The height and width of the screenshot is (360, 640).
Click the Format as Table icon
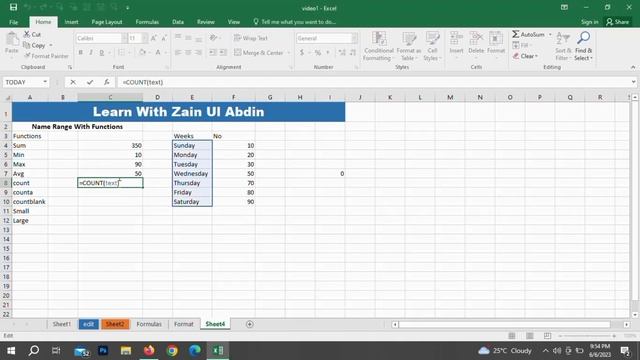409,38
